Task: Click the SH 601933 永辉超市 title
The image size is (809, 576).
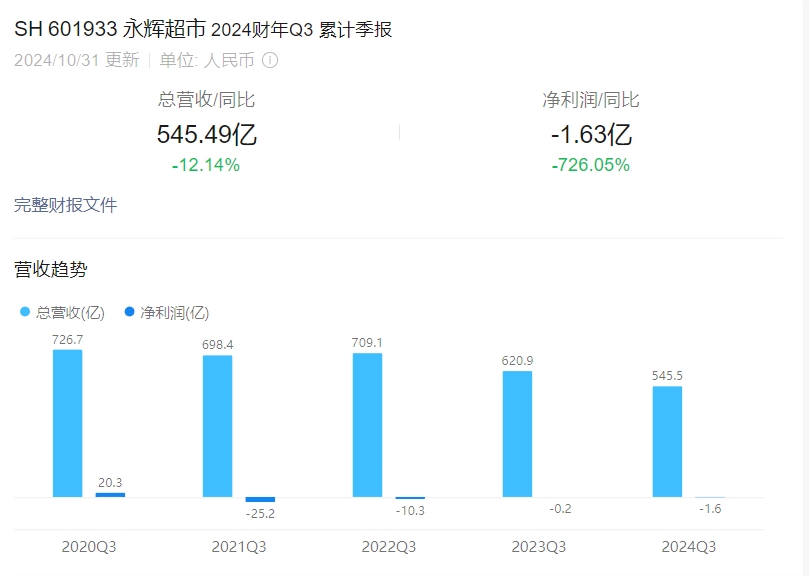Action: click(110, 29)
